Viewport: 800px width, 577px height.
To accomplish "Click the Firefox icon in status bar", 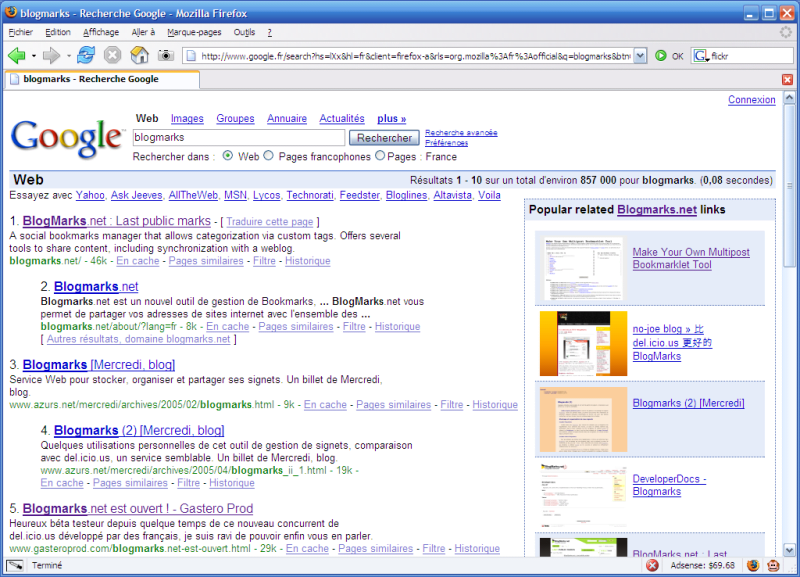I will point(753,565).
